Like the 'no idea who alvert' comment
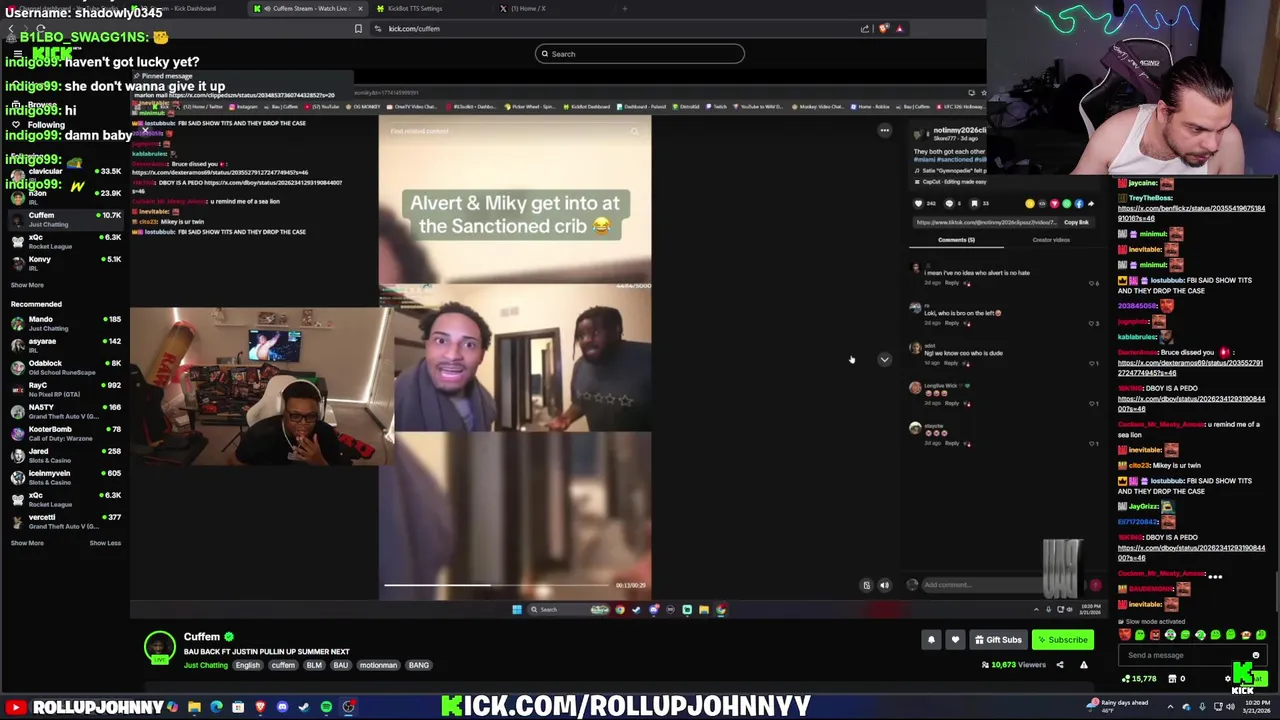The width and height of the screenshot is (1280, 720). pos(1092,283)
